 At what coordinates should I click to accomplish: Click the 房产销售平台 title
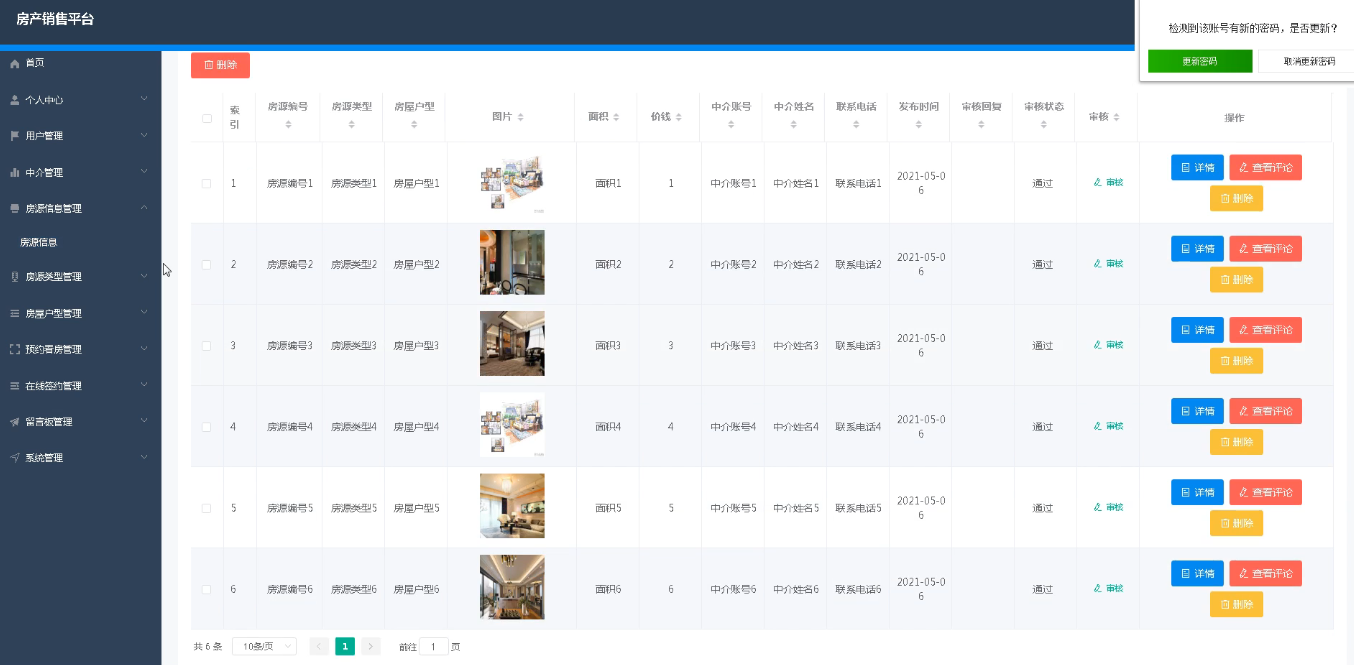(55, 18)
